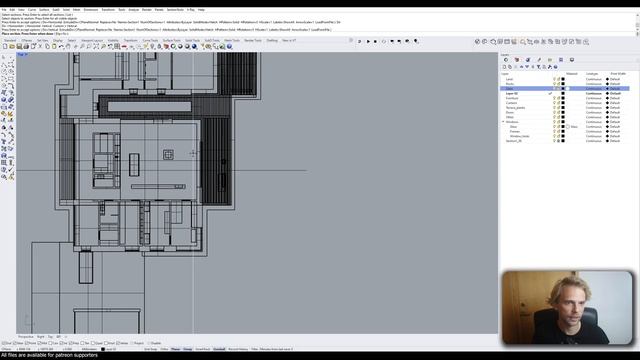Click the Undo arrow icon
This screenshot has height=360, width=640.
point(61,47)
